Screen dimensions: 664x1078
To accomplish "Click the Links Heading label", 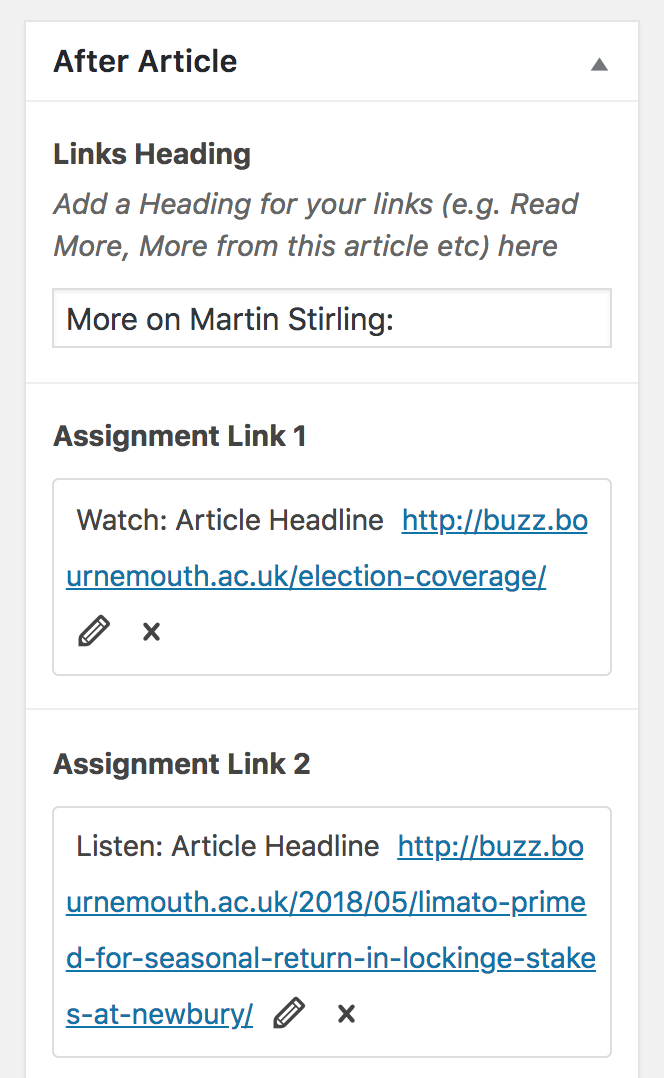I will point(152,154).
